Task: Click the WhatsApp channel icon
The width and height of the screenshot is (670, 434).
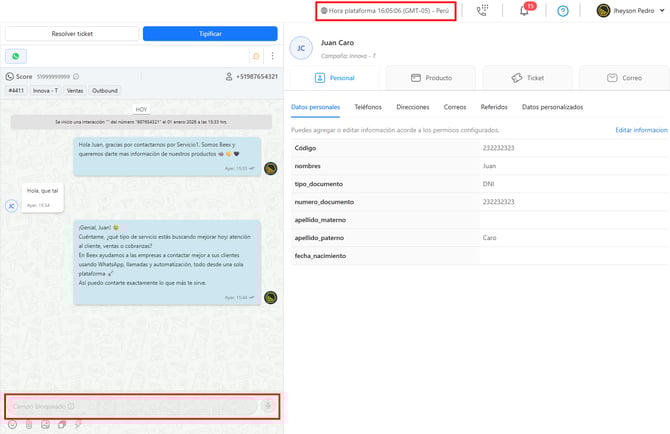Action: 16,56
